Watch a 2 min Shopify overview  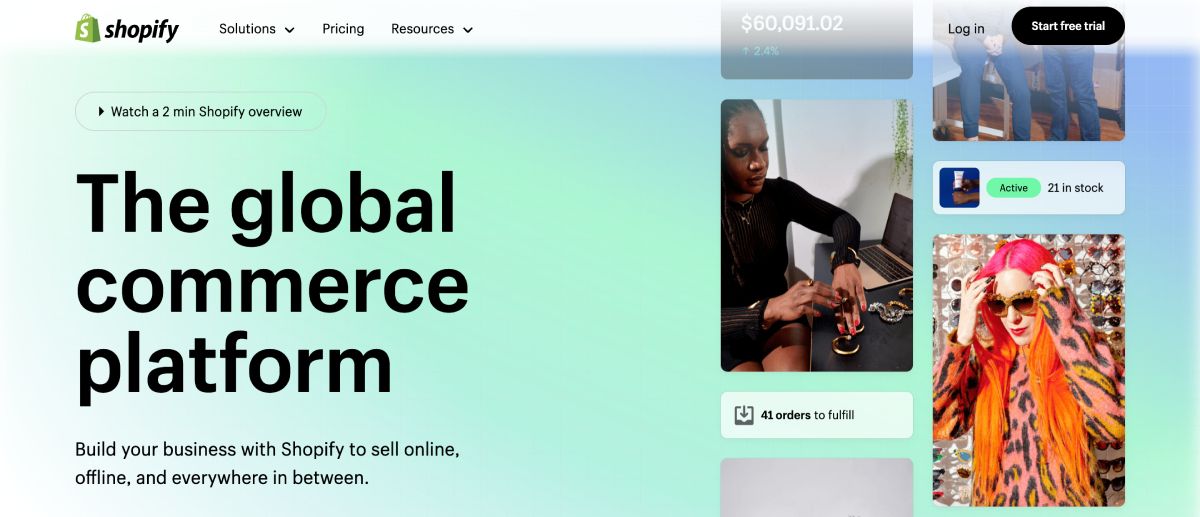click(x=200, y=112)
